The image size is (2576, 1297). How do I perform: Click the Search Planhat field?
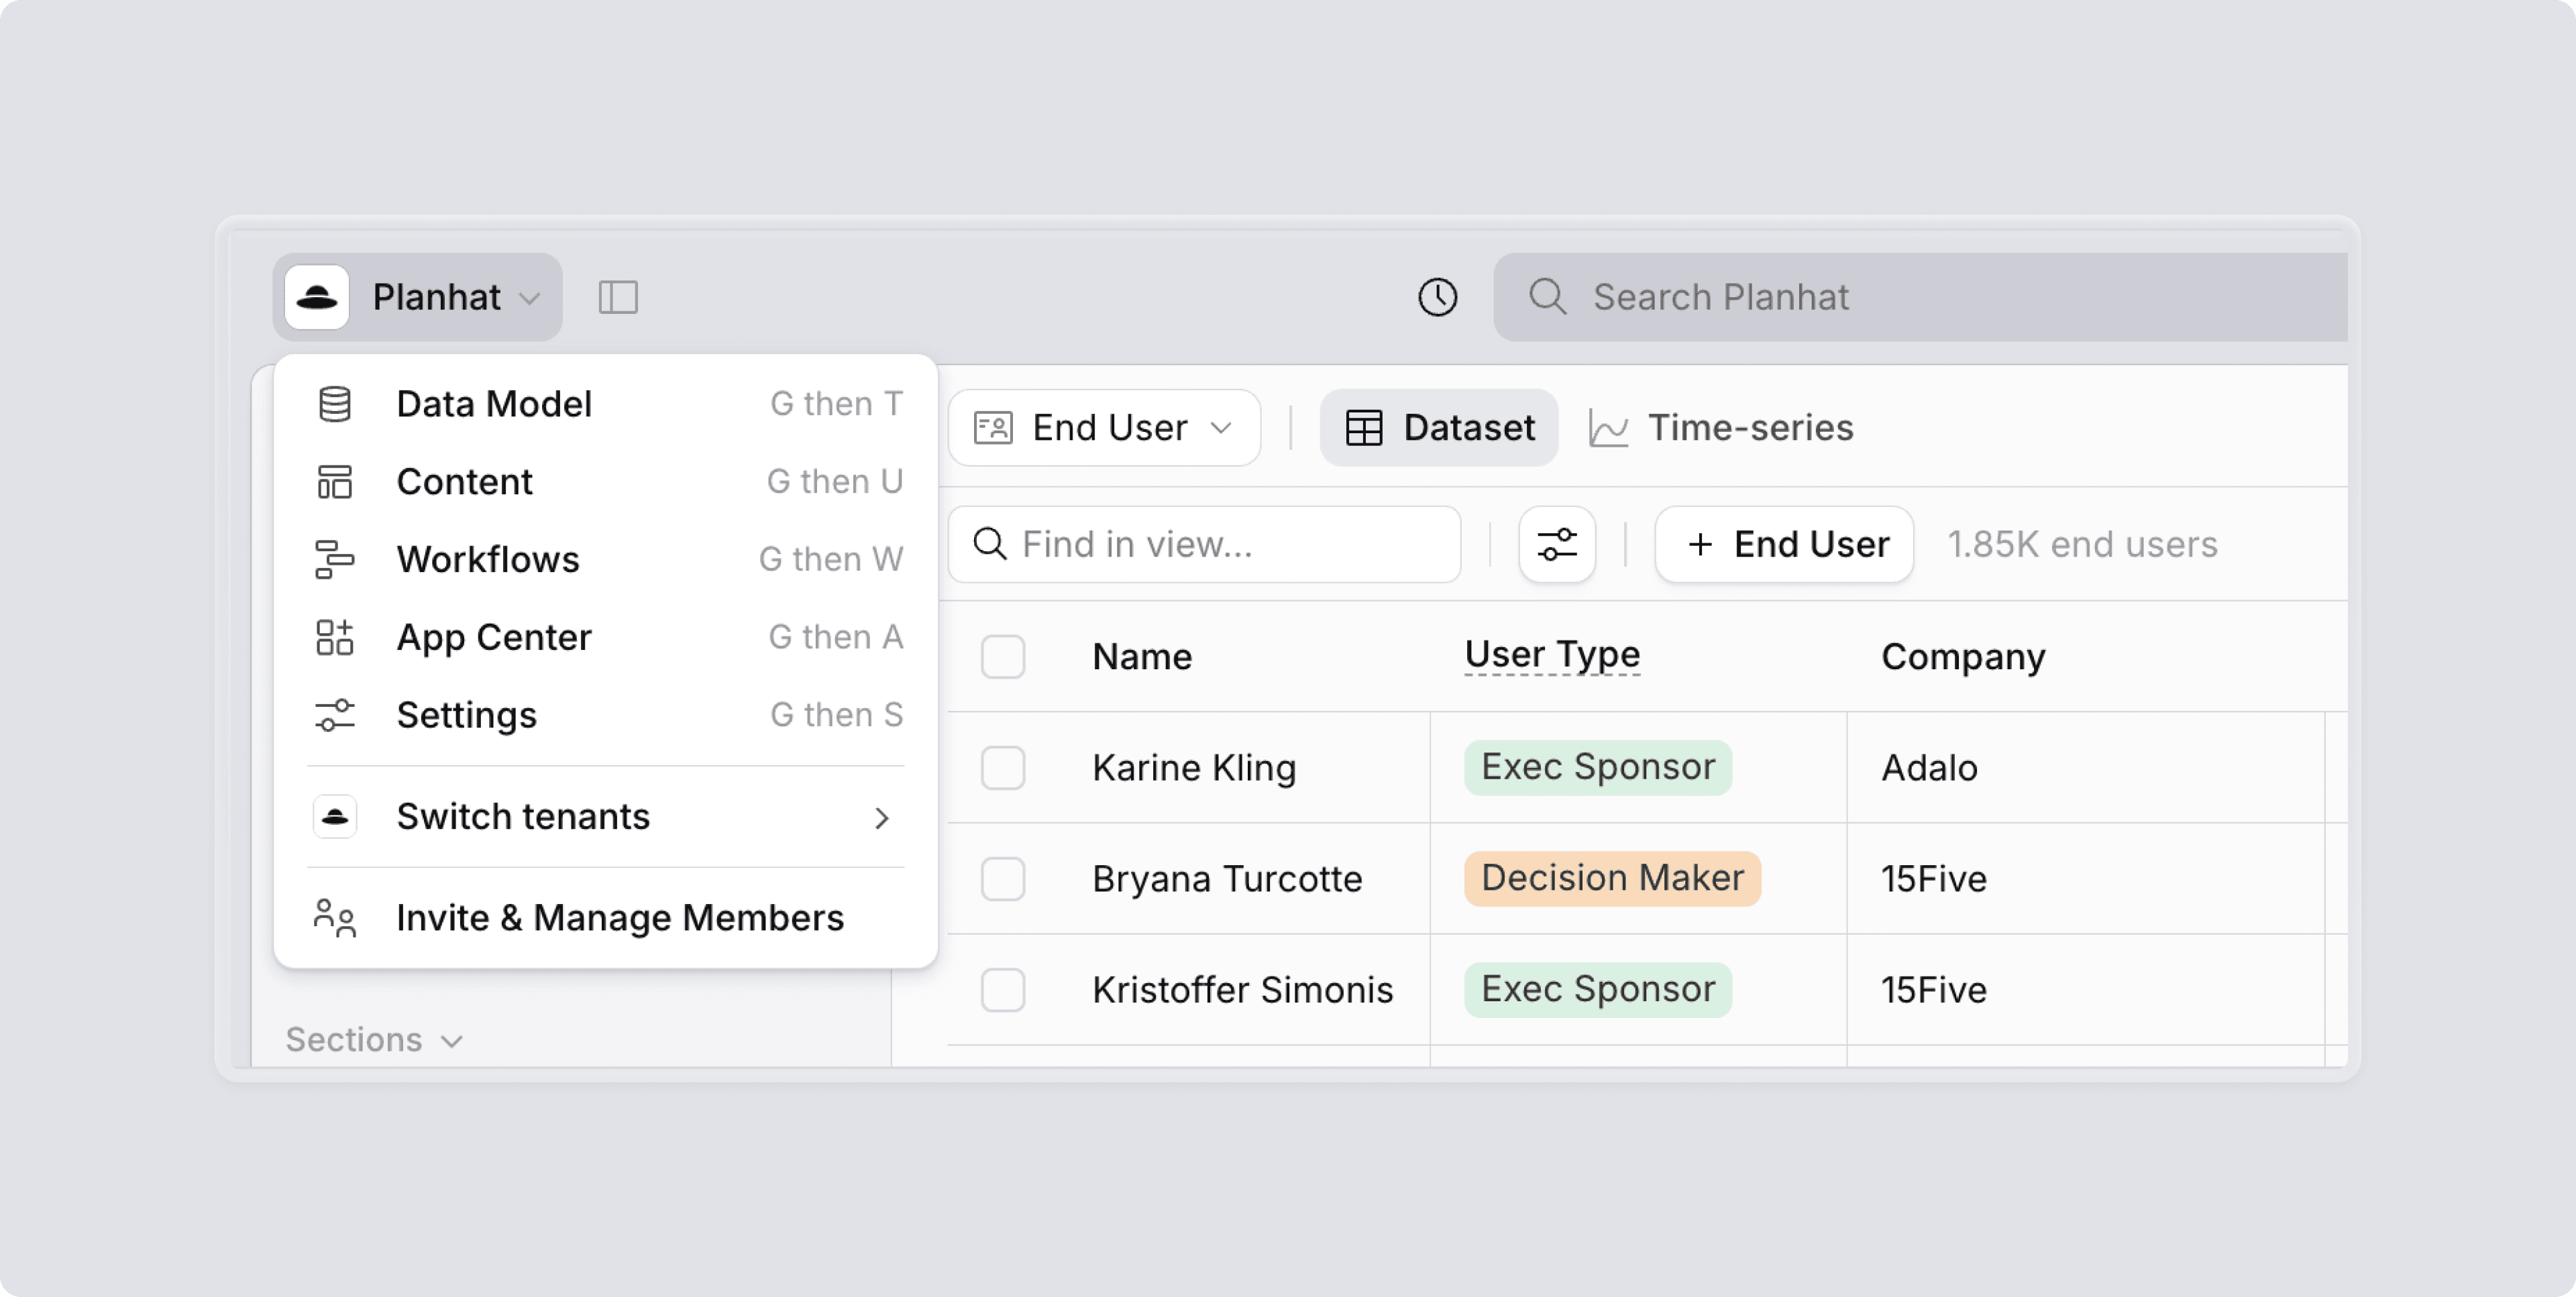(x=1921, y=297)
